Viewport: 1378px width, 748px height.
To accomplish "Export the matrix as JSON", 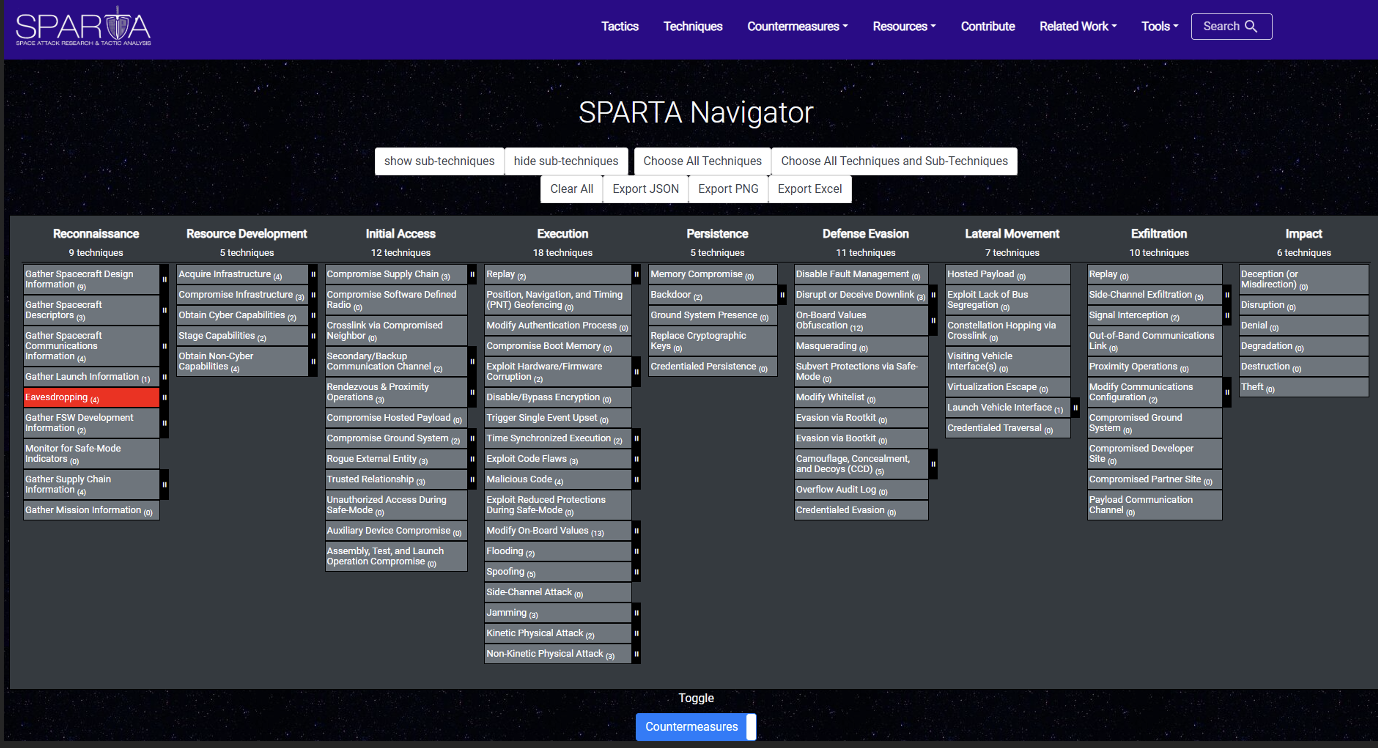I will pyautogui.click(x=645, y=189).
